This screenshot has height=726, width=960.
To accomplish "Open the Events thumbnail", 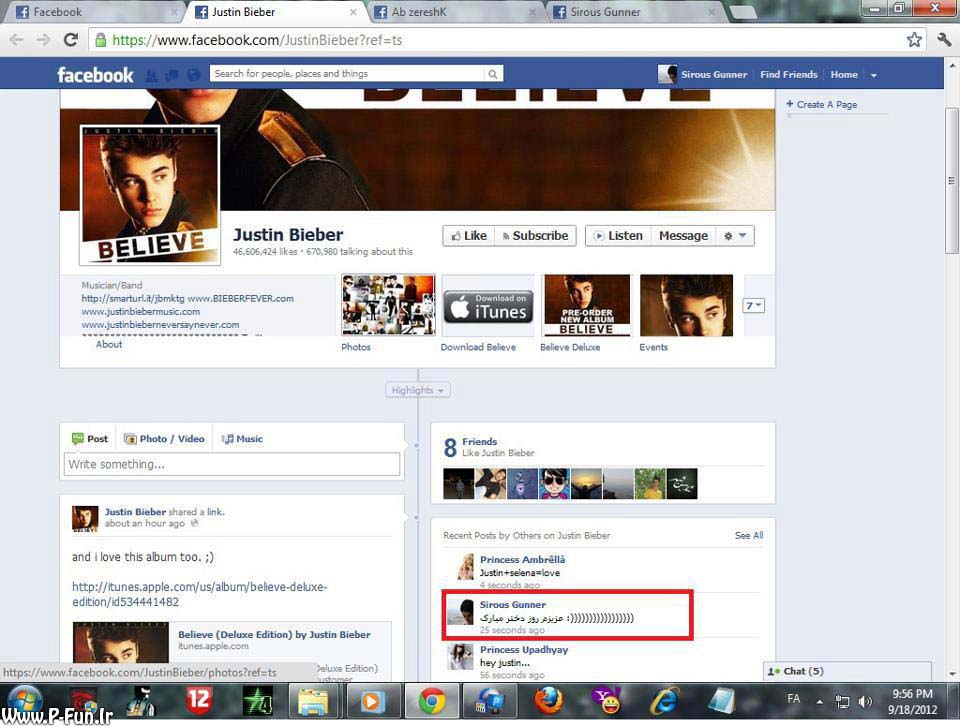I will [x=686, y=305].
